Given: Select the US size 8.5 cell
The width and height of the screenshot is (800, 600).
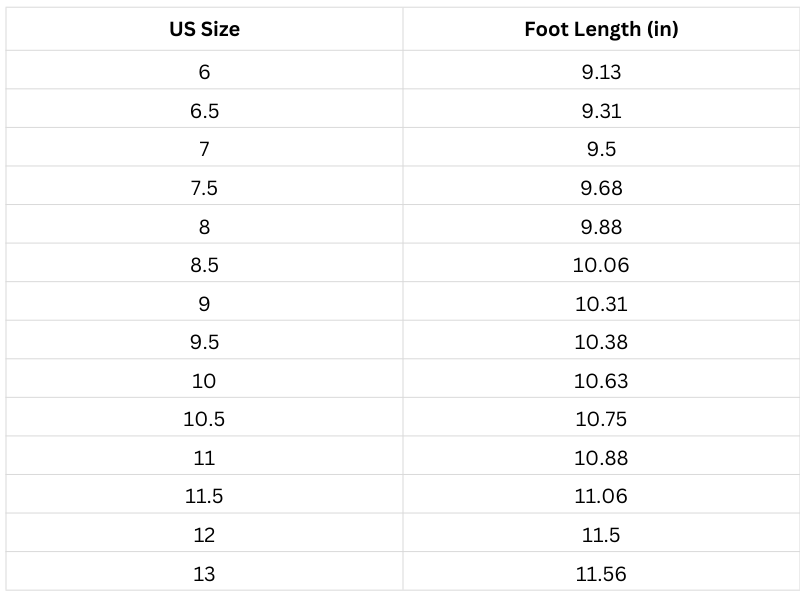Looking at the screenshot, I should (x=204, y=265).
